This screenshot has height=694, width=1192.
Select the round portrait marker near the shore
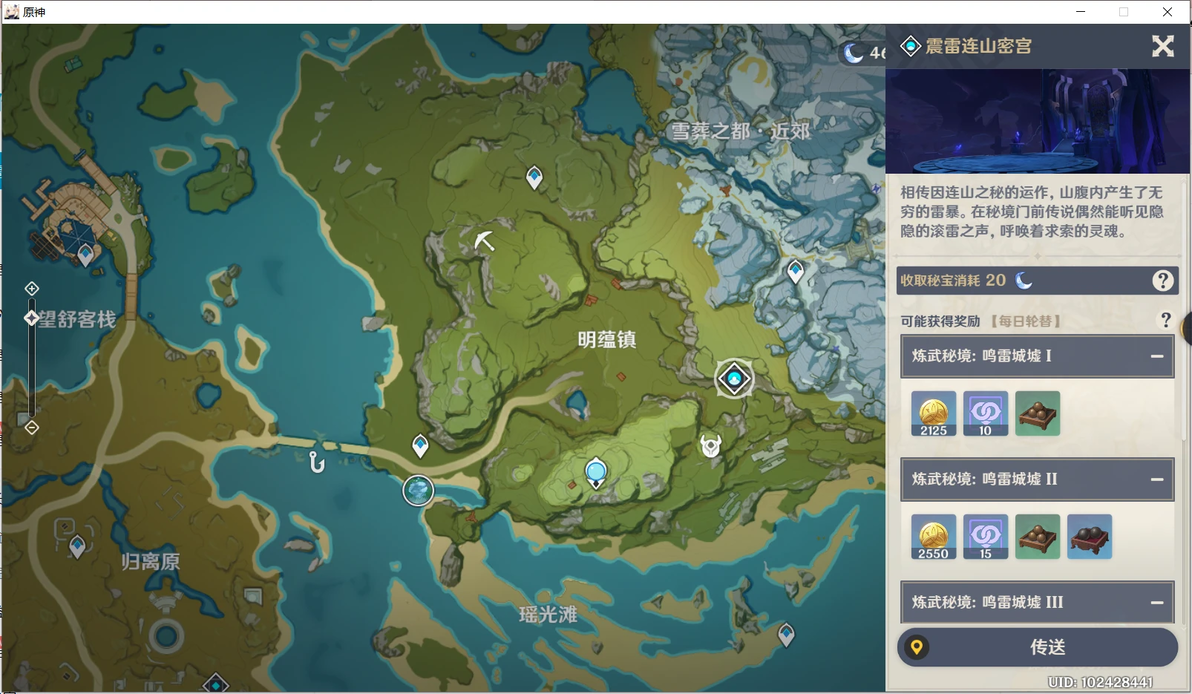click(418, 490)
